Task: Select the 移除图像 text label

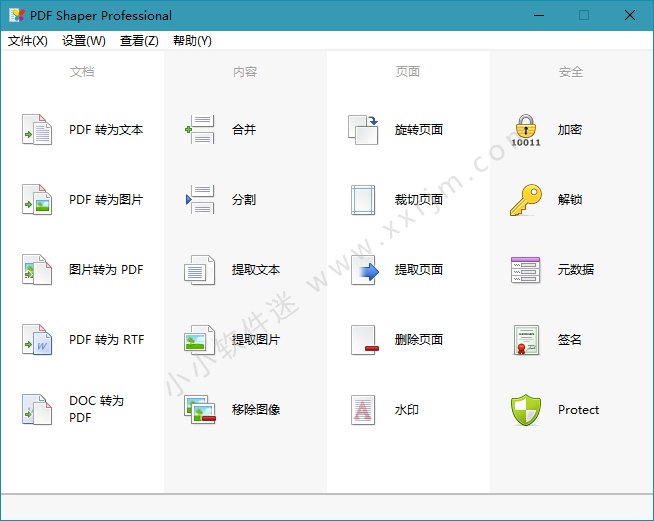Action: pos(256,410)
